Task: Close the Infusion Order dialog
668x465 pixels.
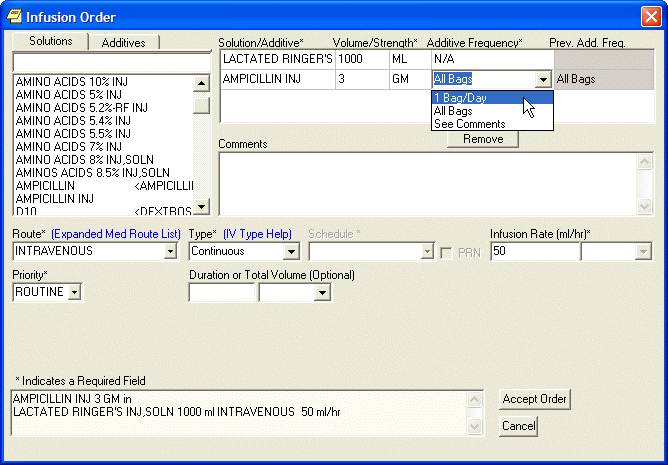Action: (649, 17)
